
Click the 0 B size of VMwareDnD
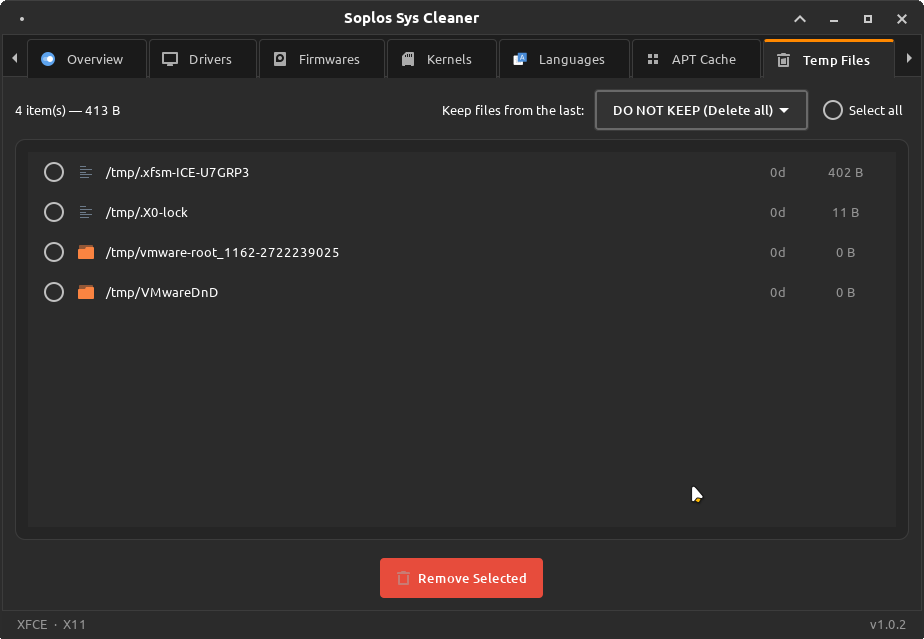point(845,293)
